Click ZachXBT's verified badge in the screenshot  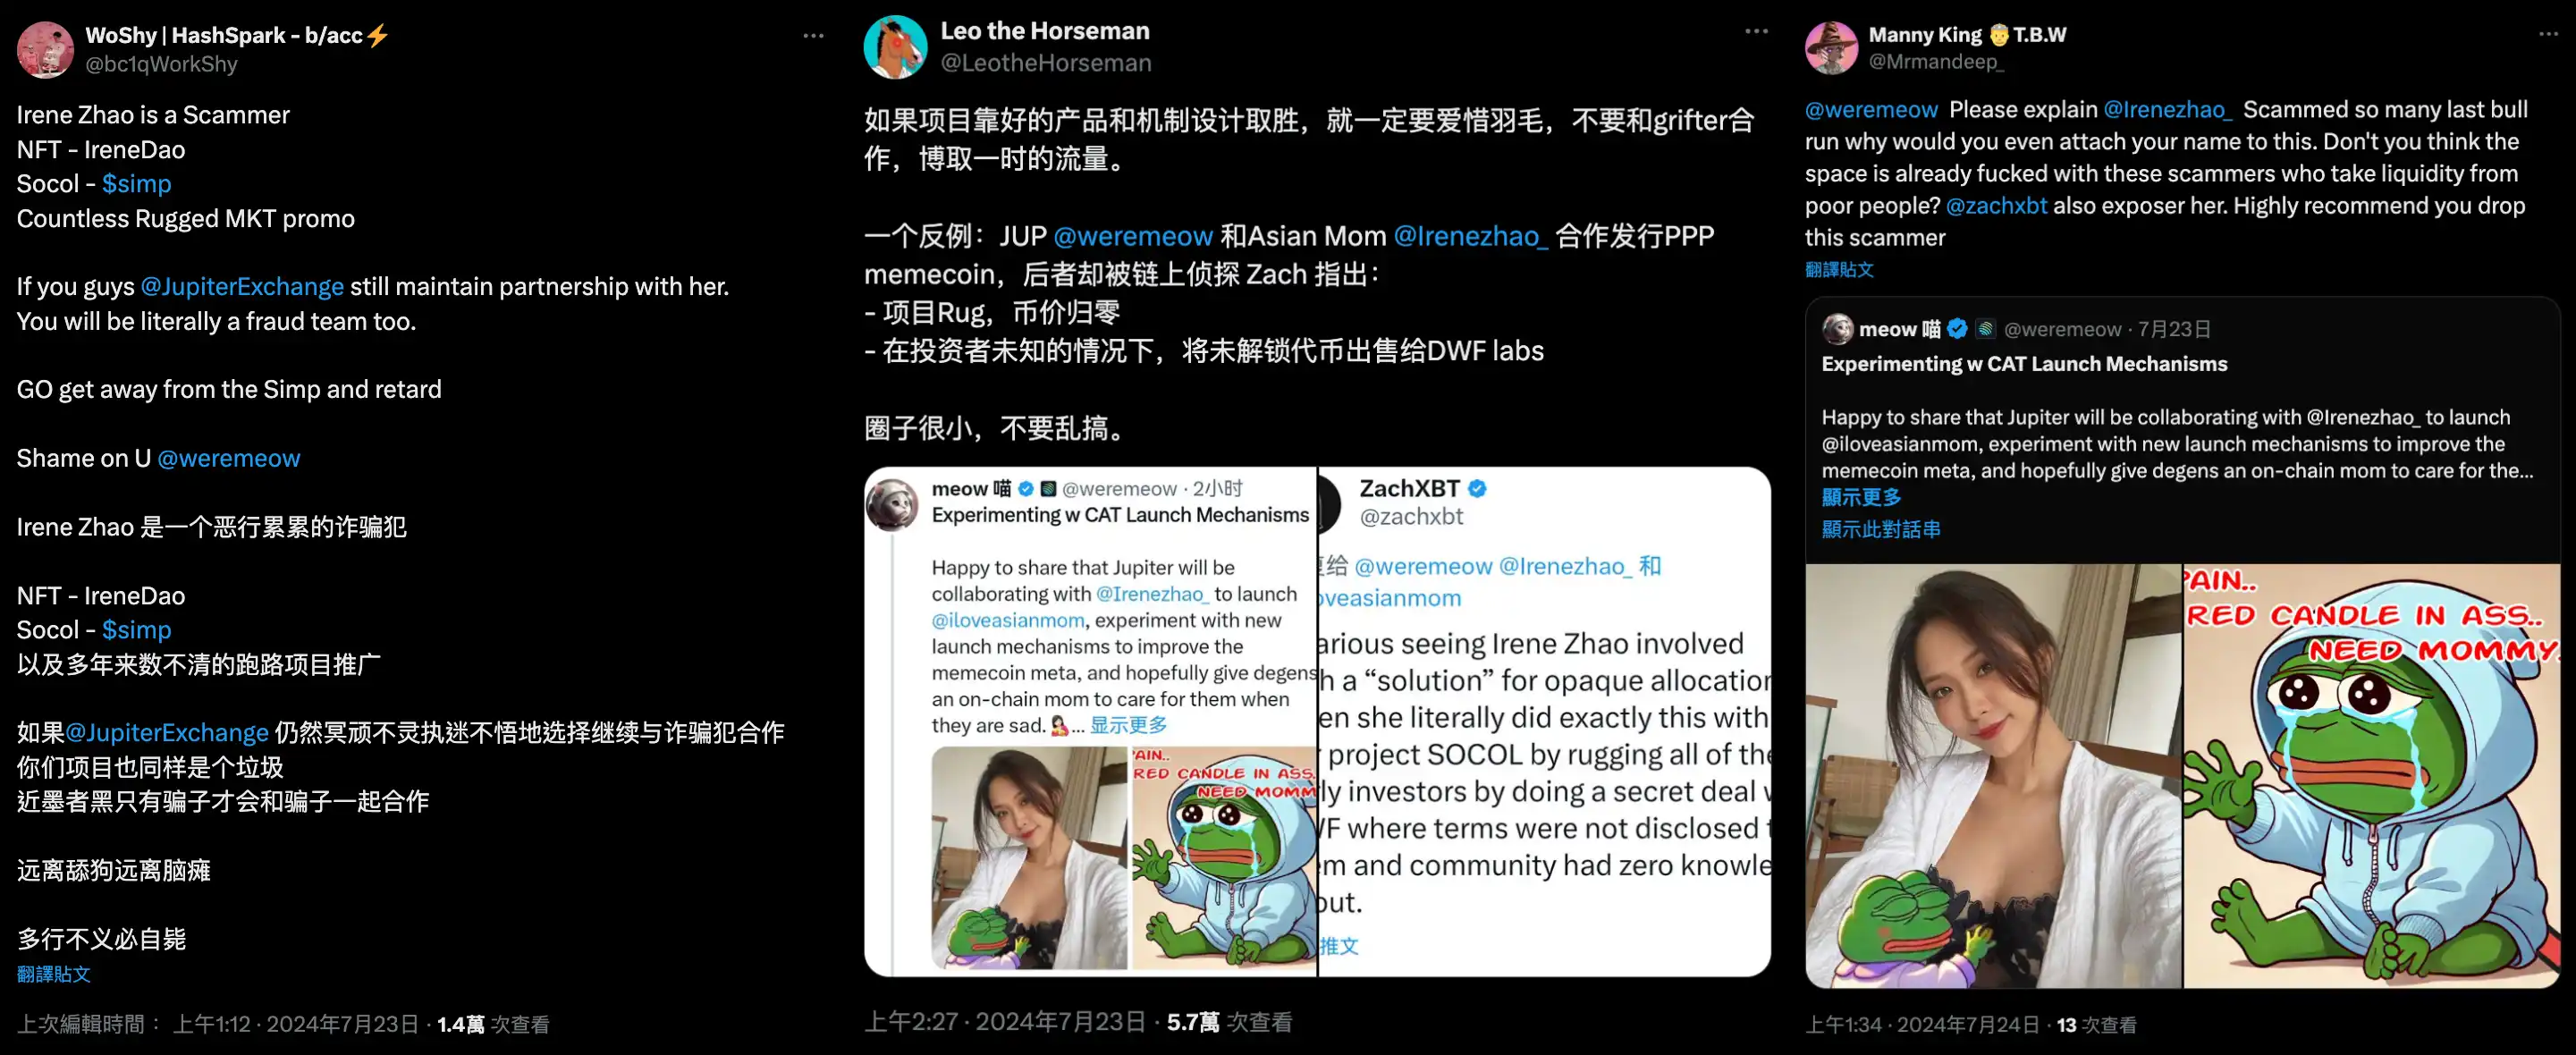(x=1478, y=489)
